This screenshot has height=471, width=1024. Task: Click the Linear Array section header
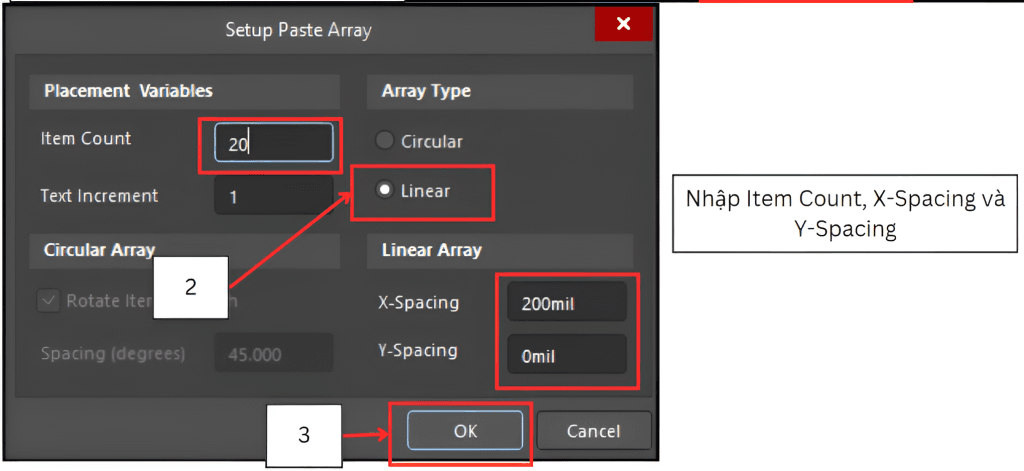click(432, 249)
